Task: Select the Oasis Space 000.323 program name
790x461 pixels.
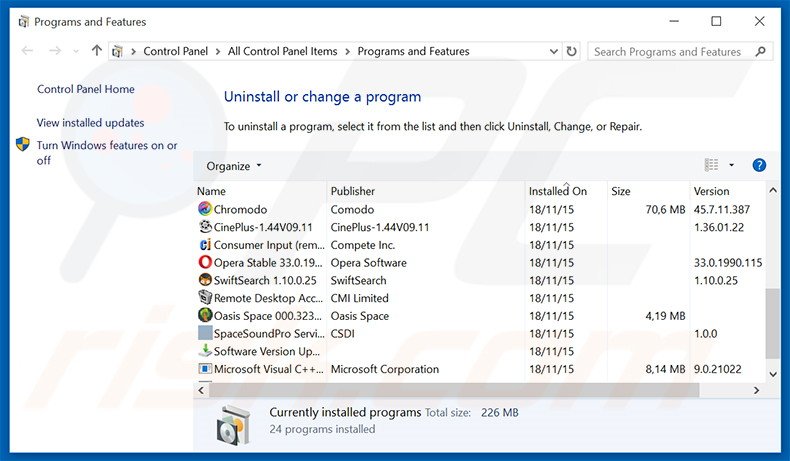Action: 268,316
